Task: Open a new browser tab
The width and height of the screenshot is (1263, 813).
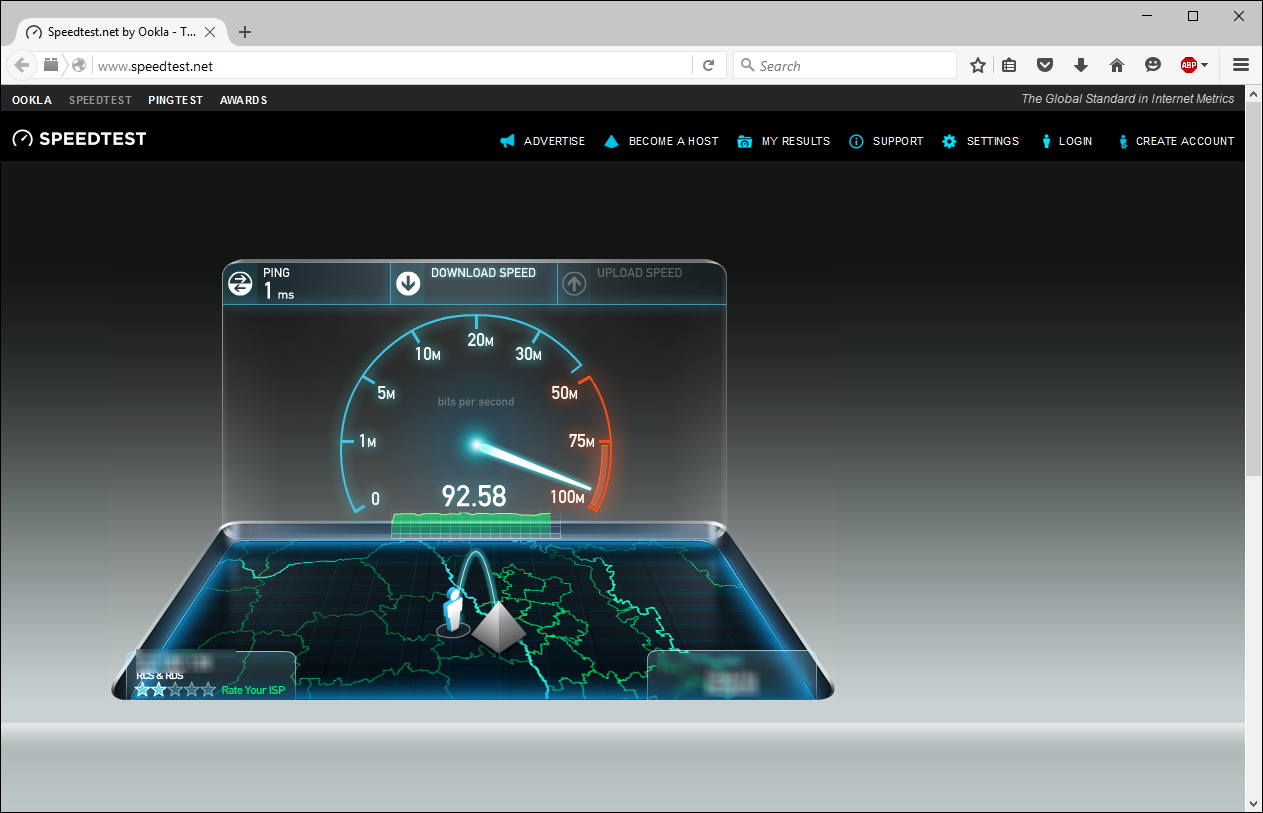Action: (245, 32)
